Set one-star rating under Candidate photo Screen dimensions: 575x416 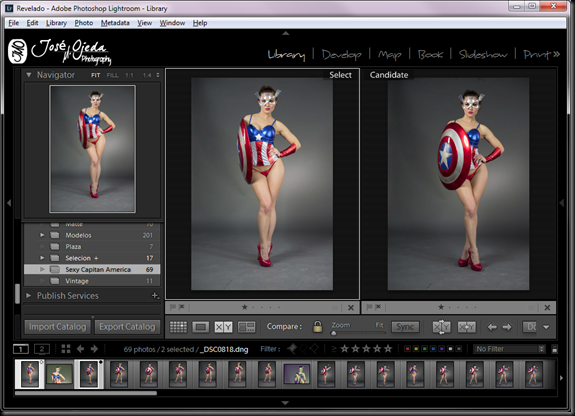(441, 307)
